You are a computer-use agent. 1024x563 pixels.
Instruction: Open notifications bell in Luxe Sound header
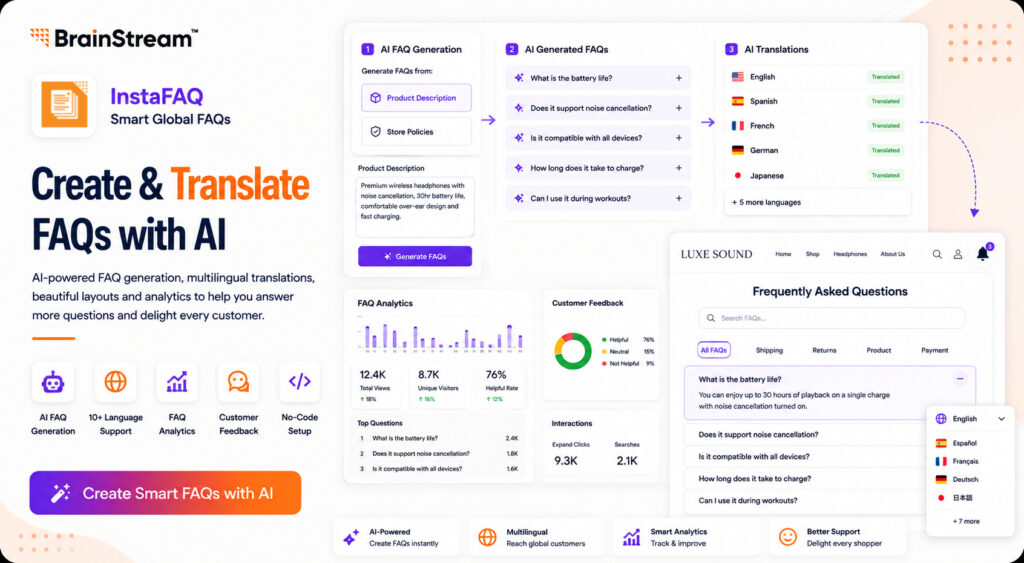tap(983, 253)
